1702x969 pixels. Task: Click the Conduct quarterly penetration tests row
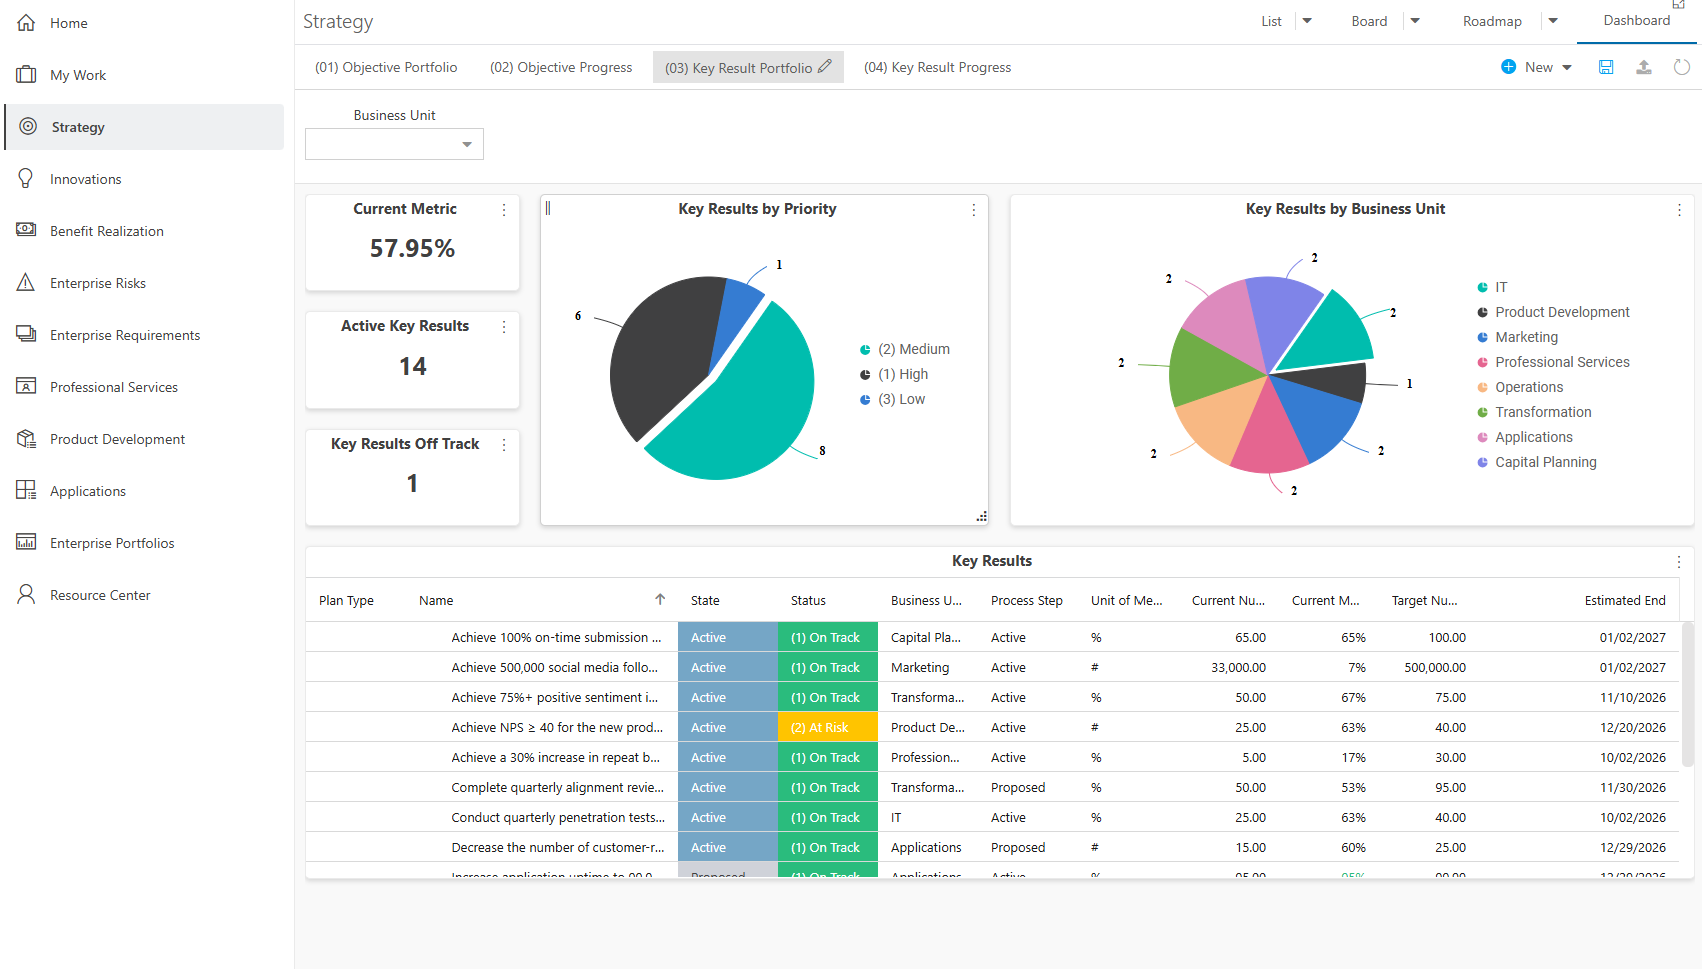click(992, 817)
